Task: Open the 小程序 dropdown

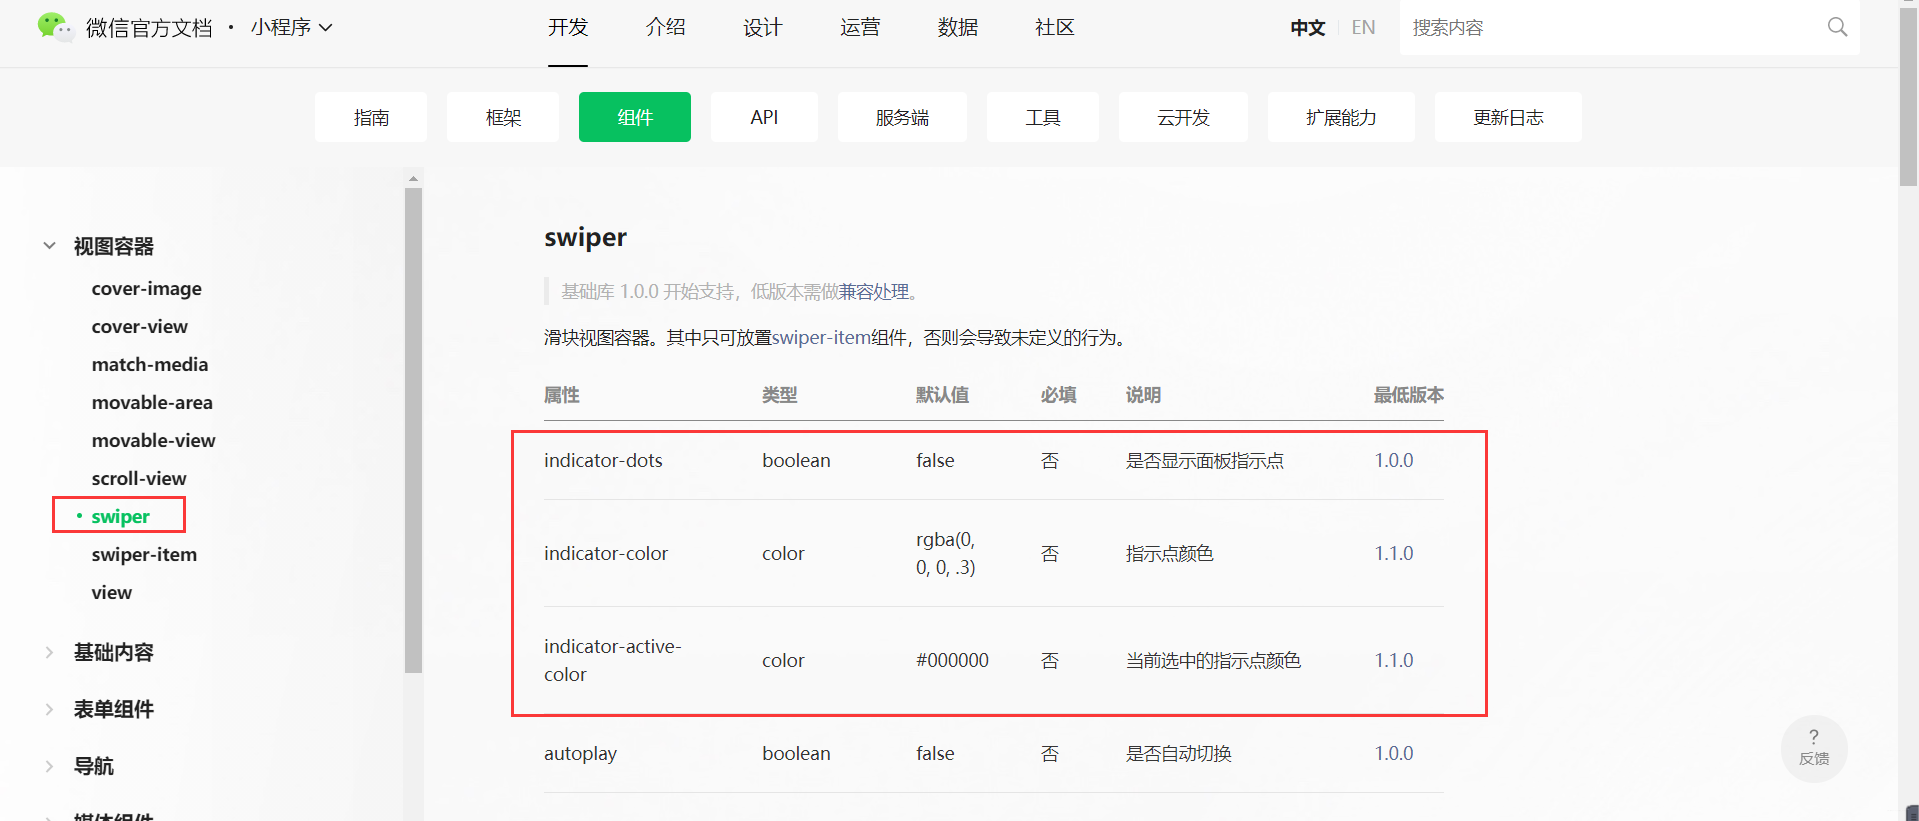Action: point(291,27)
